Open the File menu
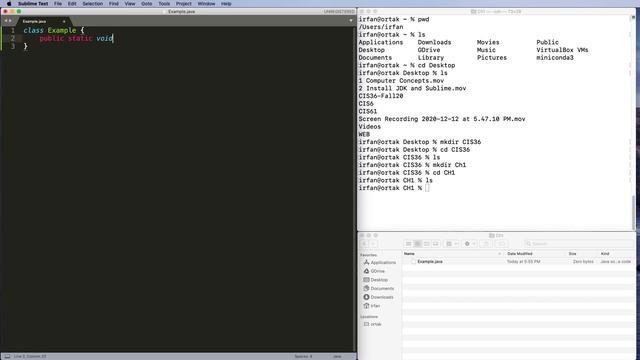640x360 pixels. pyautogui.click(x=58, y=4)
